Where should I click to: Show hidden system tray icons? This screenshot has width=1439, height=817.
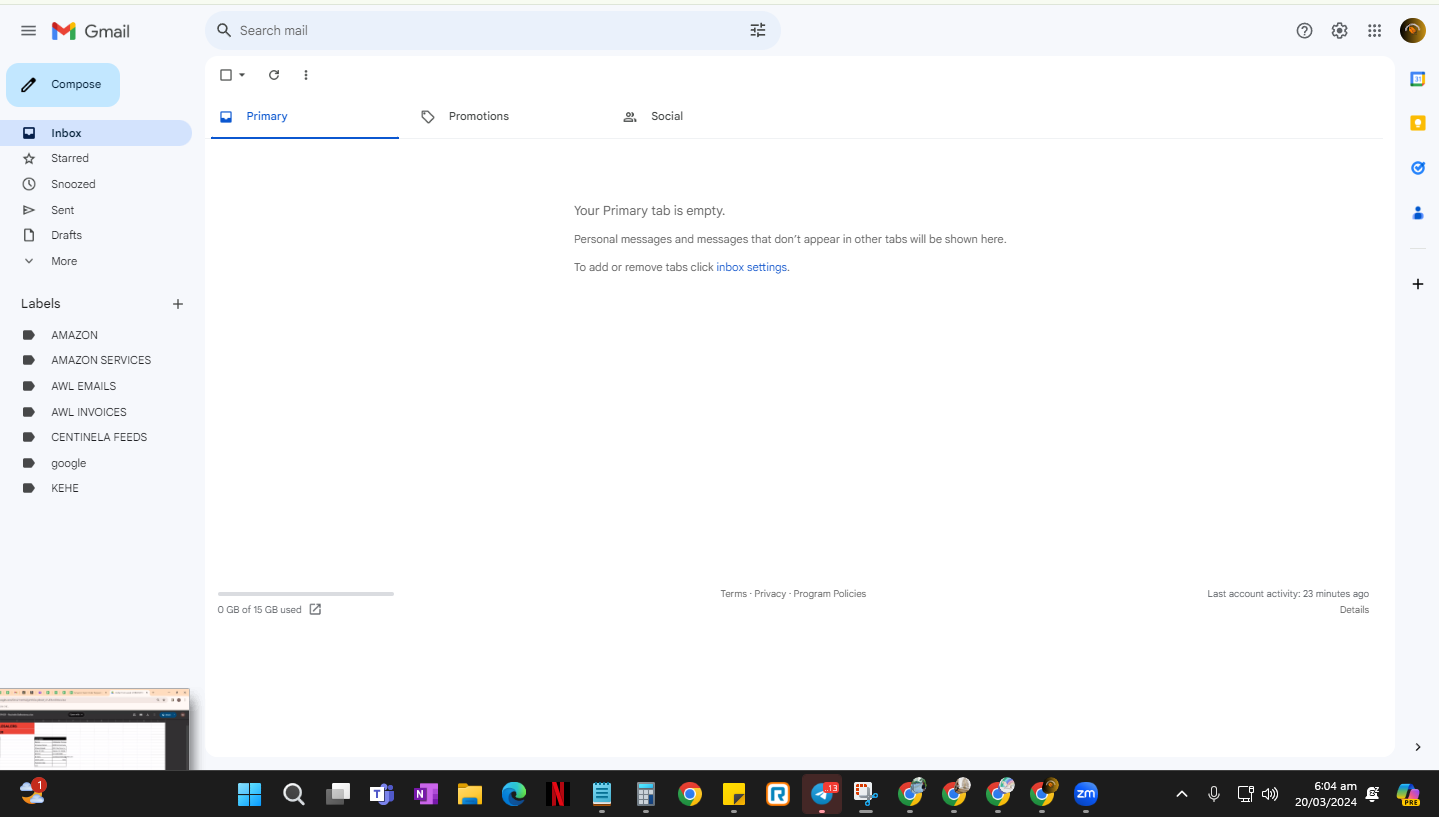[1182, 794]
